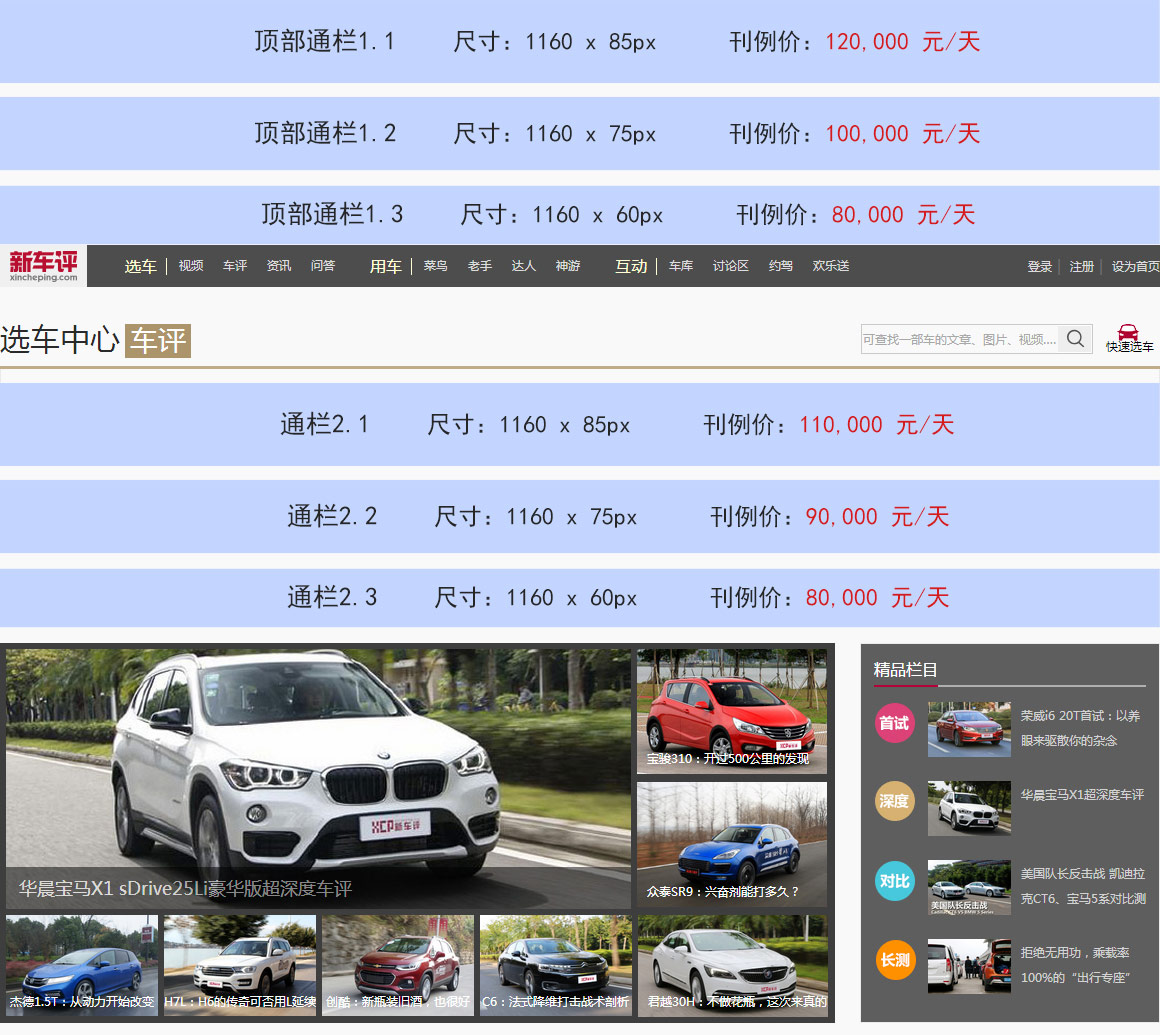Open 华晨宝马X1 sDrive25Li豪华版超深度车评 title
The image size is (1160, 1035).
[x=185, y=889]
